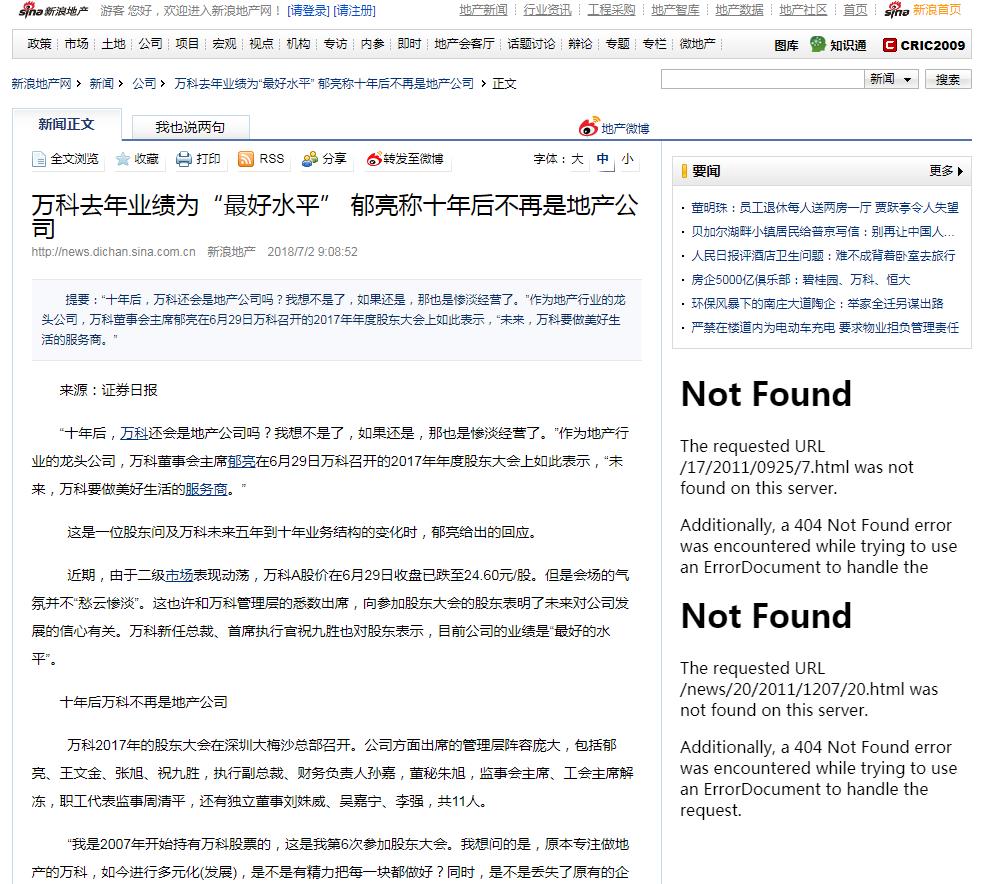Click 新浪地产网 breadcrumb link
The image size is (998, 884).
tap(41, 83)
